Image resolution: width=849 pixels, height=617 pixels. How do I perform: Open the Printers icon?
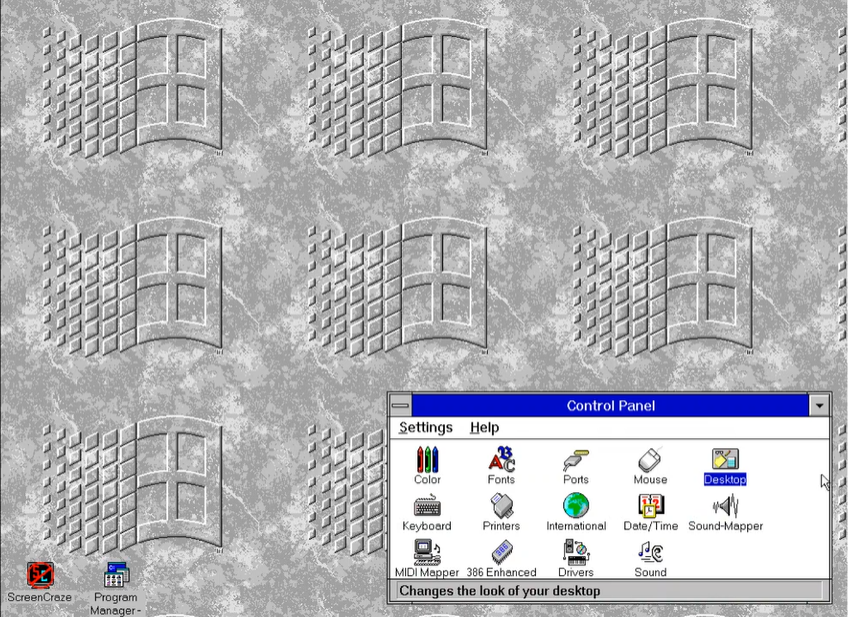tap(501, 508)
